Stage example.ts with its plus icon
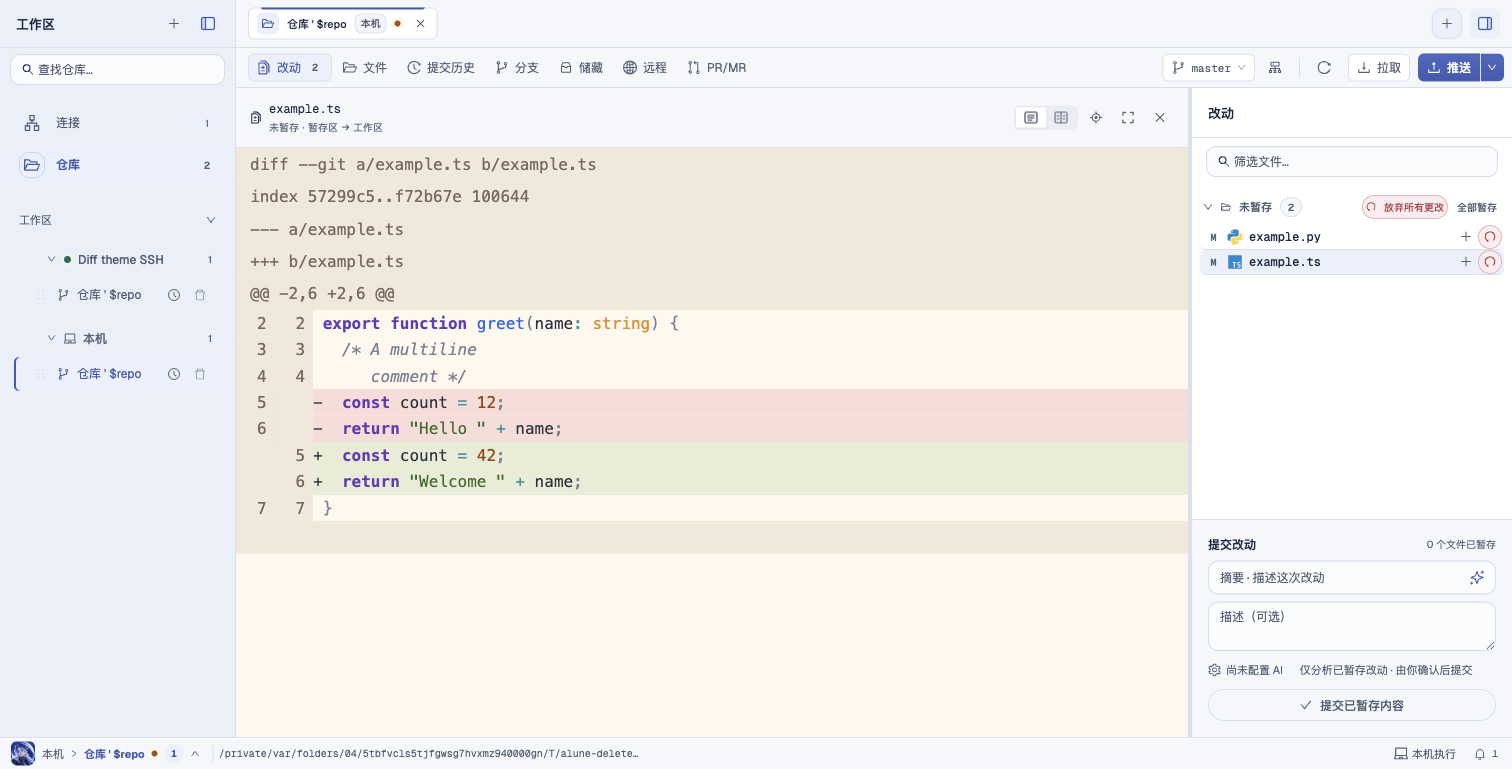 pos(1466,262)
